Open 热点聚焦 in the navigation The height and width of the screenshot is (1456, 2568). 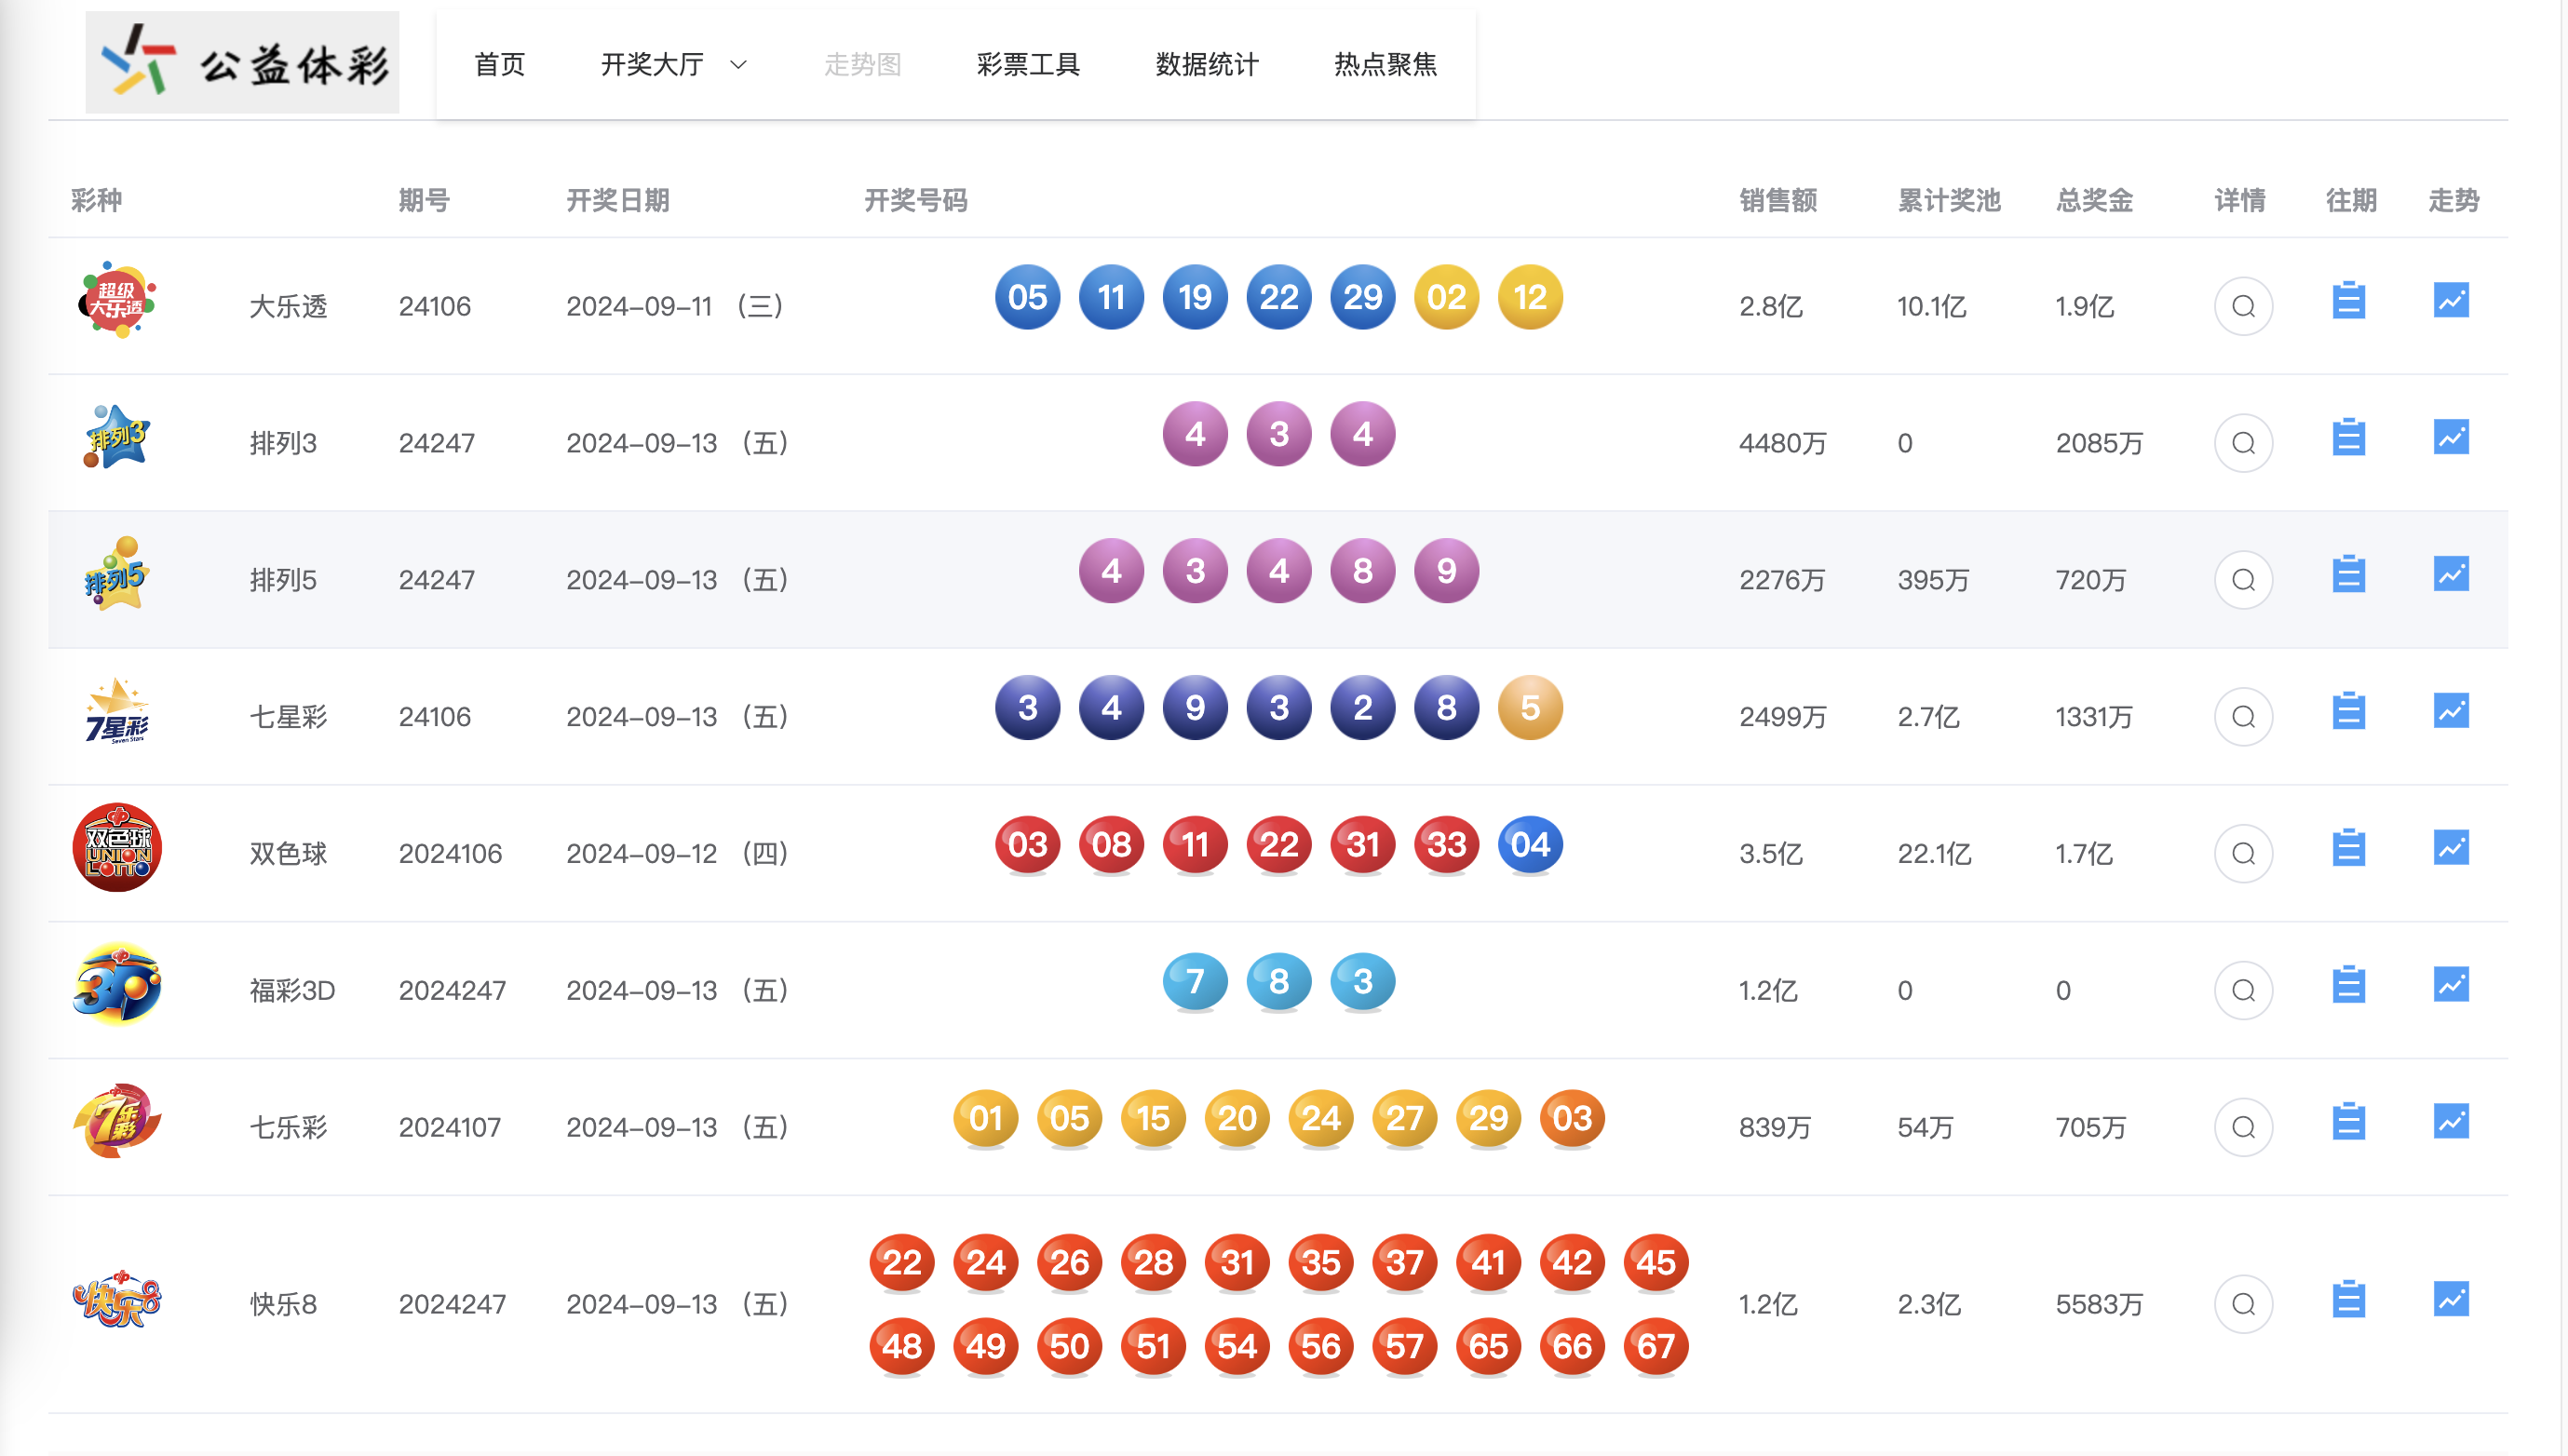pyautogui.click(x=1385, y=65)
